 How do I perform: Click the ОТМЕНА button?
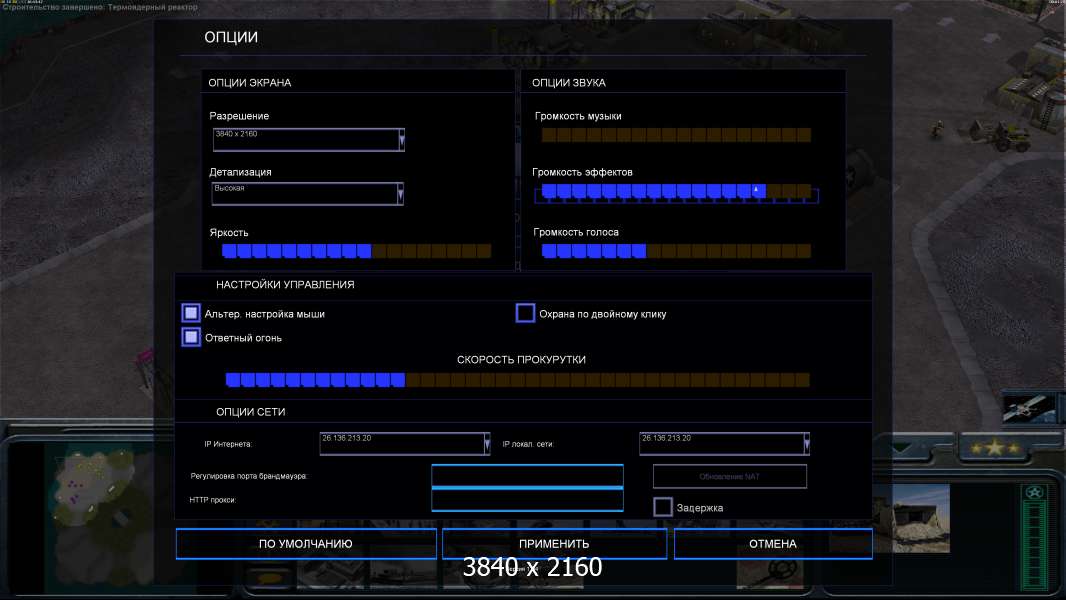click(x=773, y=544)
